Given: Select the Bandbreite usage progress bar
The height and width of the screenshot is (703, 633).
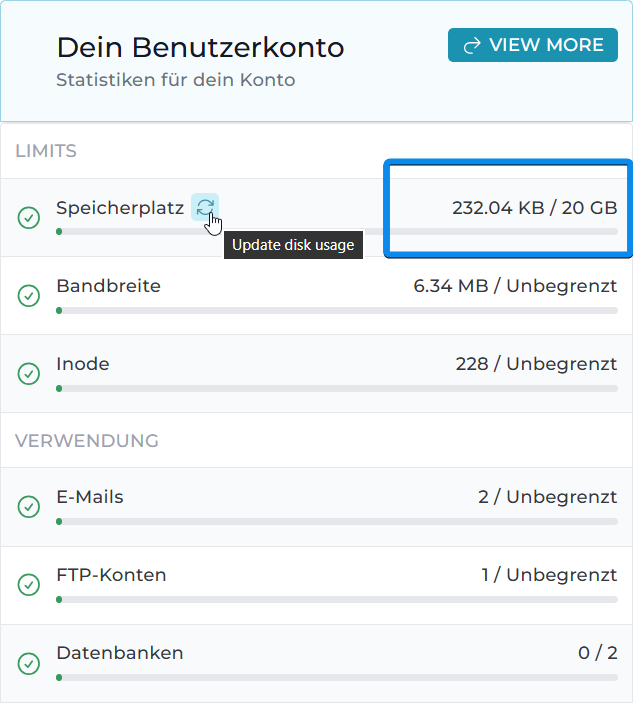Looking at the screenshot, I should [336, 310].
